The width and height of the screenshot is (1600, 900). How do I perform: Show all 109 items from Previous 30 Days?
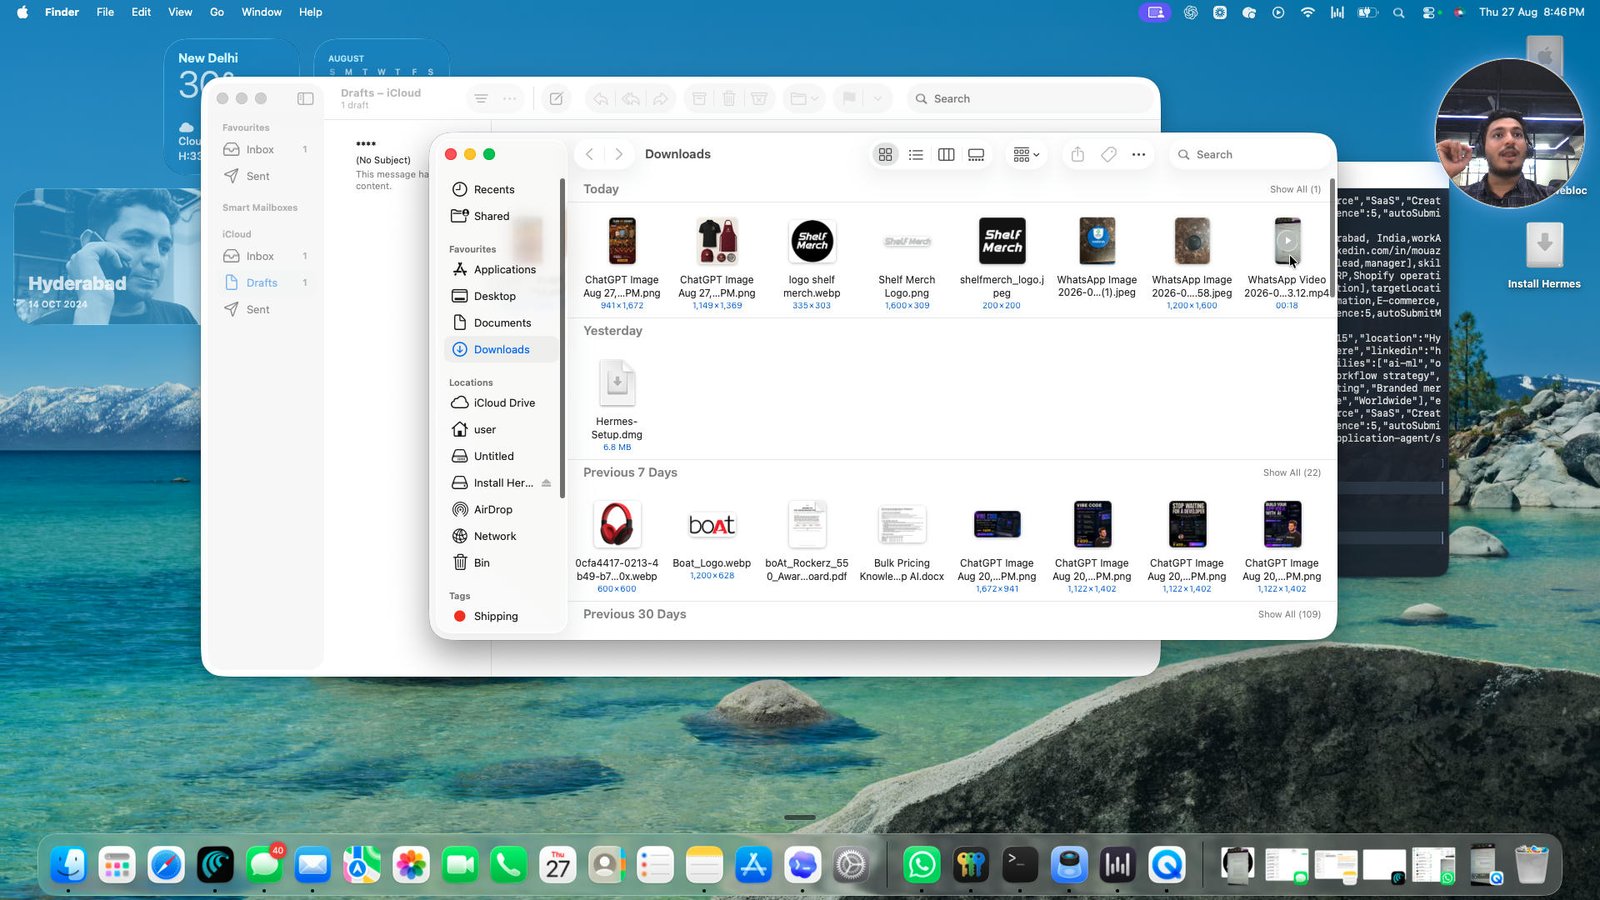pyautogui.click(x=1289, y=614)
